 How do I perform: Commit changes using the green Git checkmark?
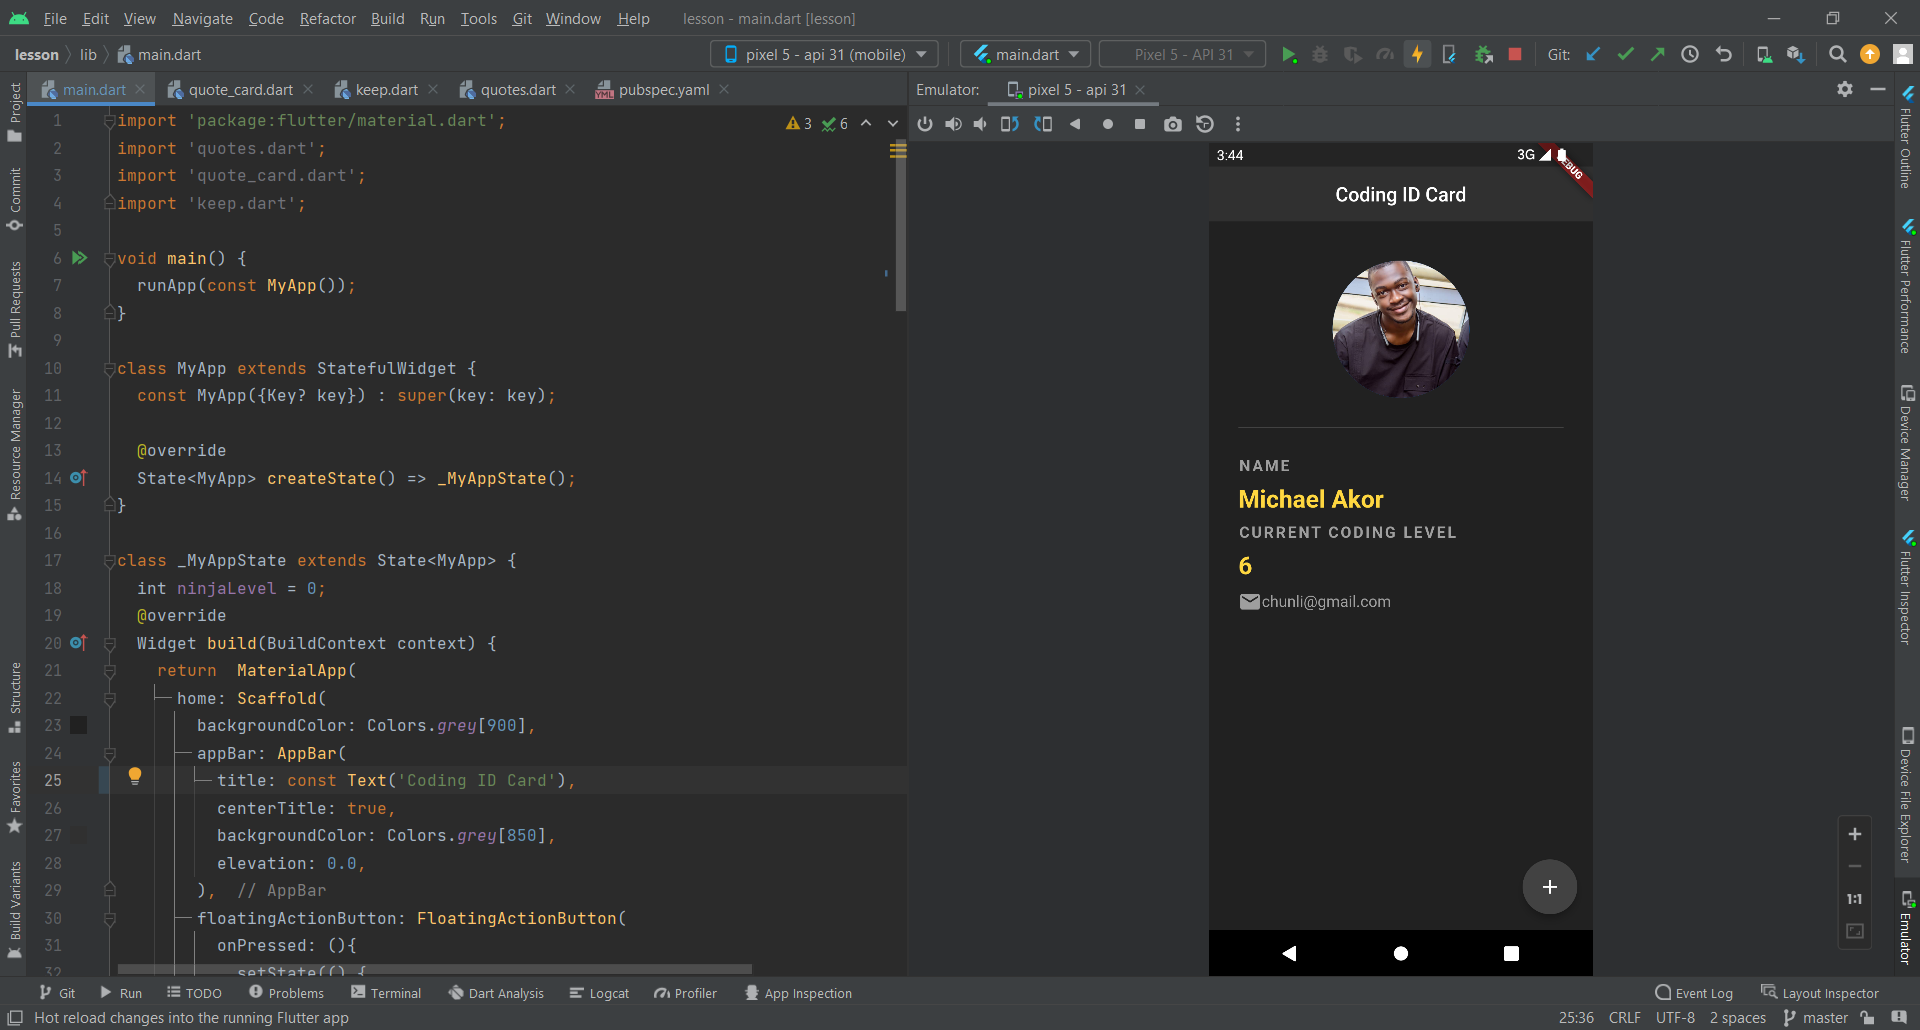(x=1625, y=54)
